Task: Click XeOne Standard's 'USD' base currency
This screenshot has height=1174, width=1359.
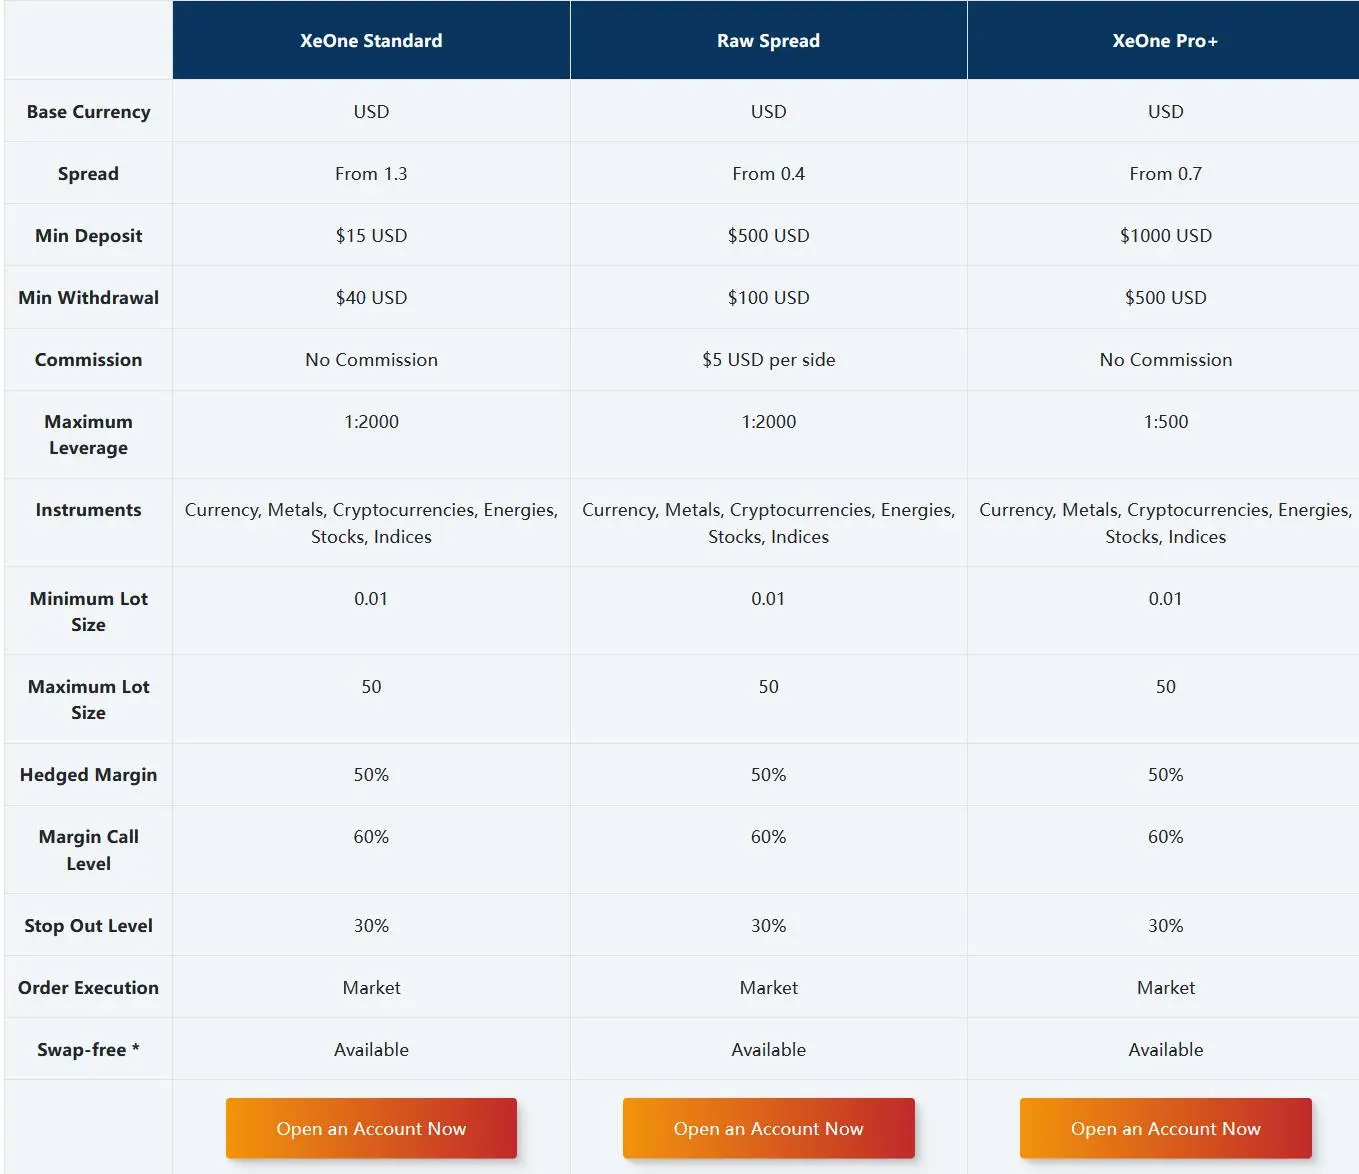Action: tap(371, 112)
